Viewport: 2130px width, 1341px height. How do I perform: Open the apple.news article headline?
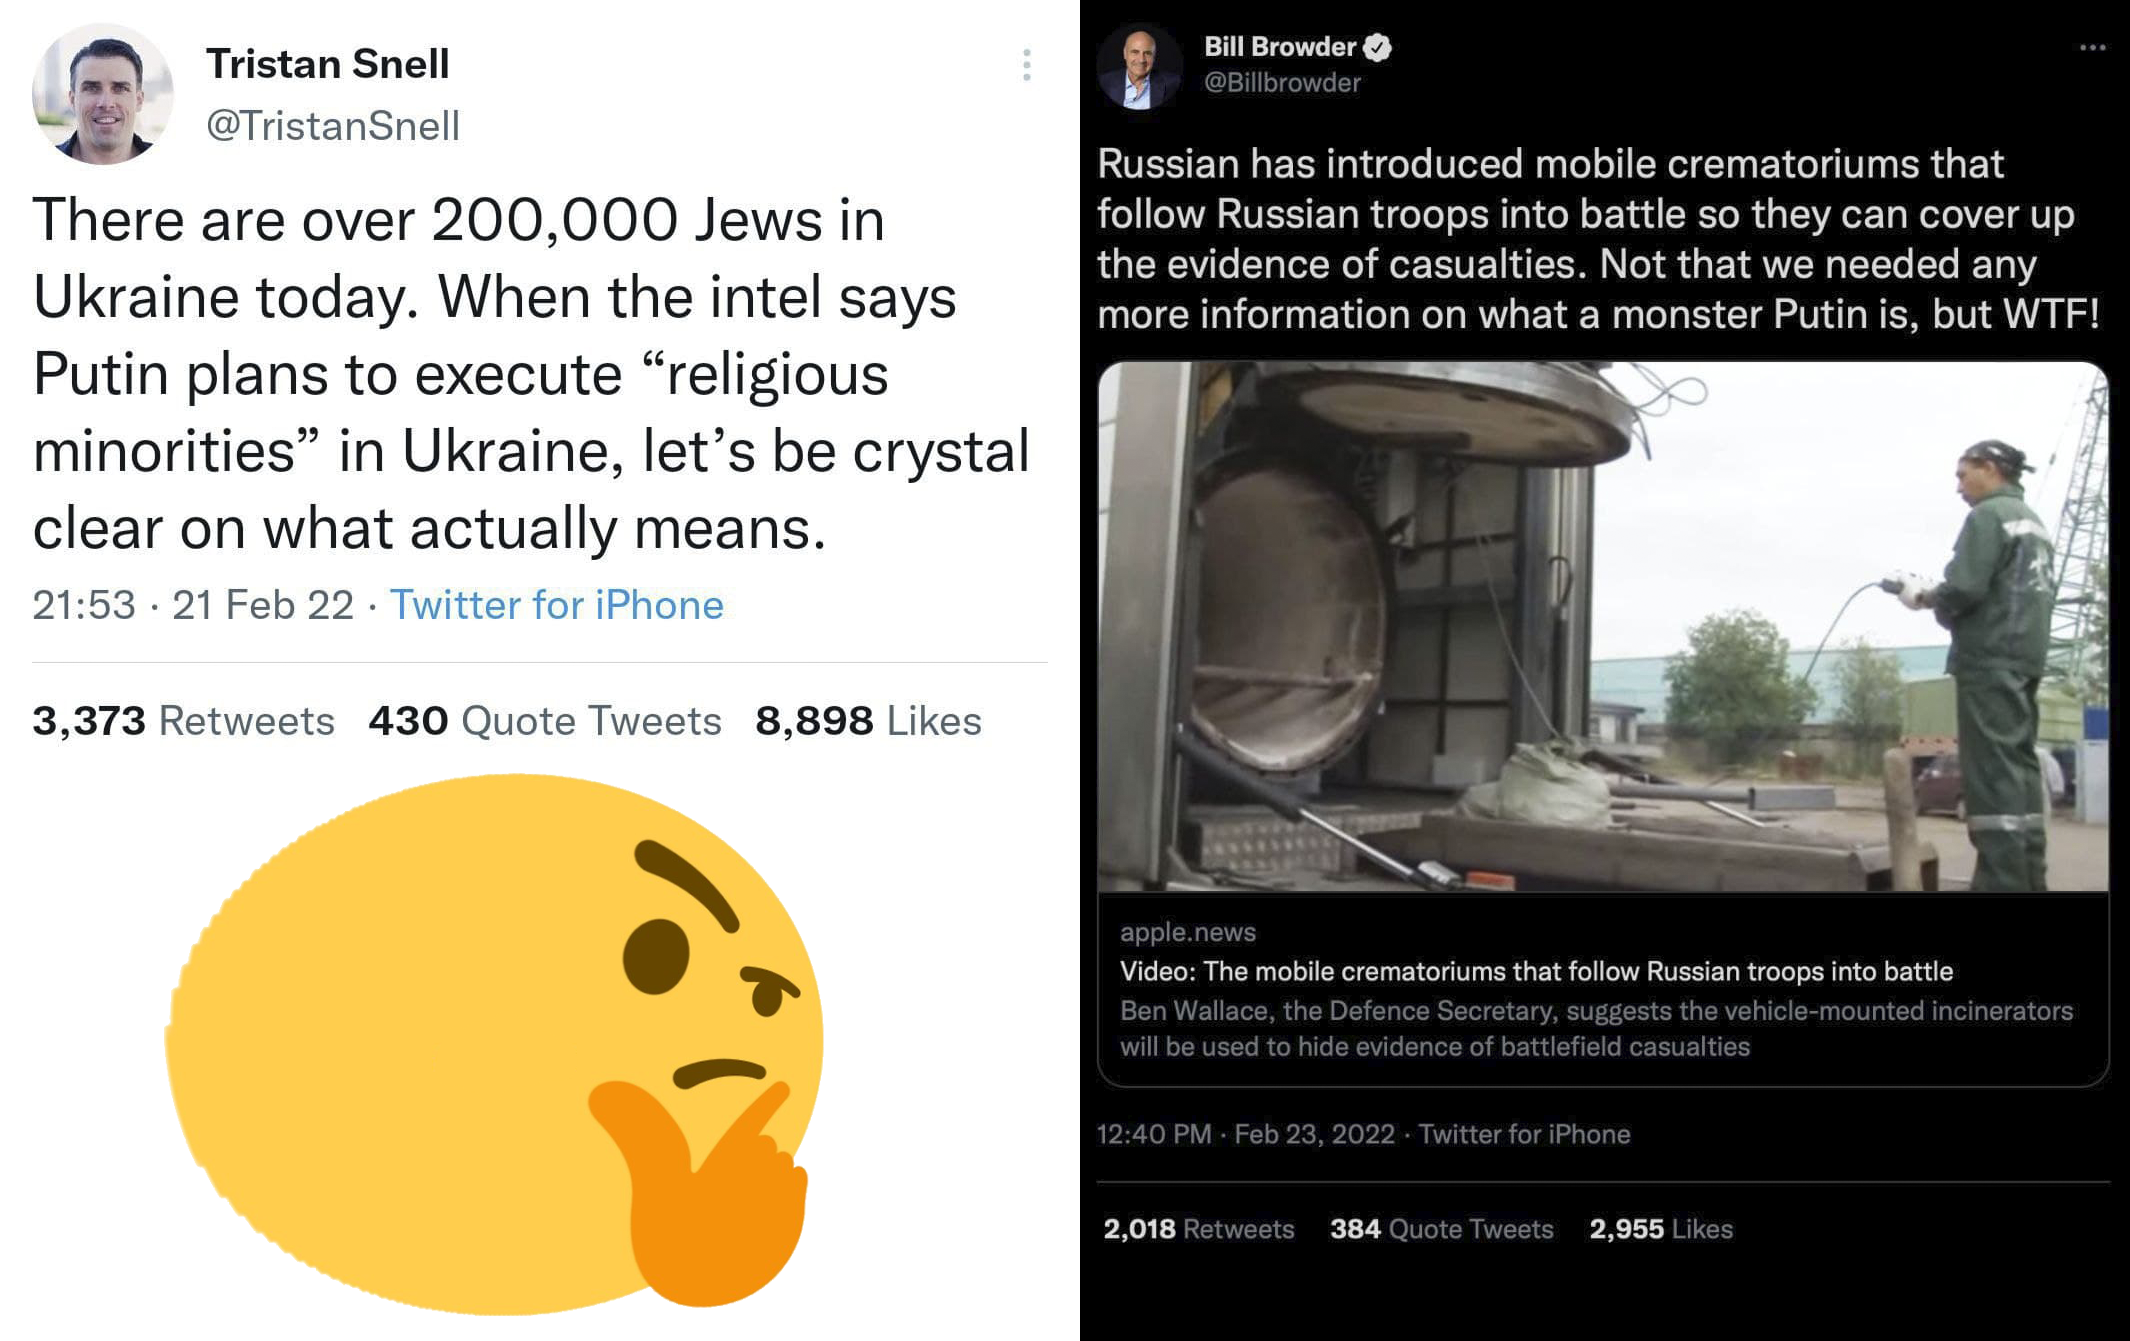pos(1536,971)
